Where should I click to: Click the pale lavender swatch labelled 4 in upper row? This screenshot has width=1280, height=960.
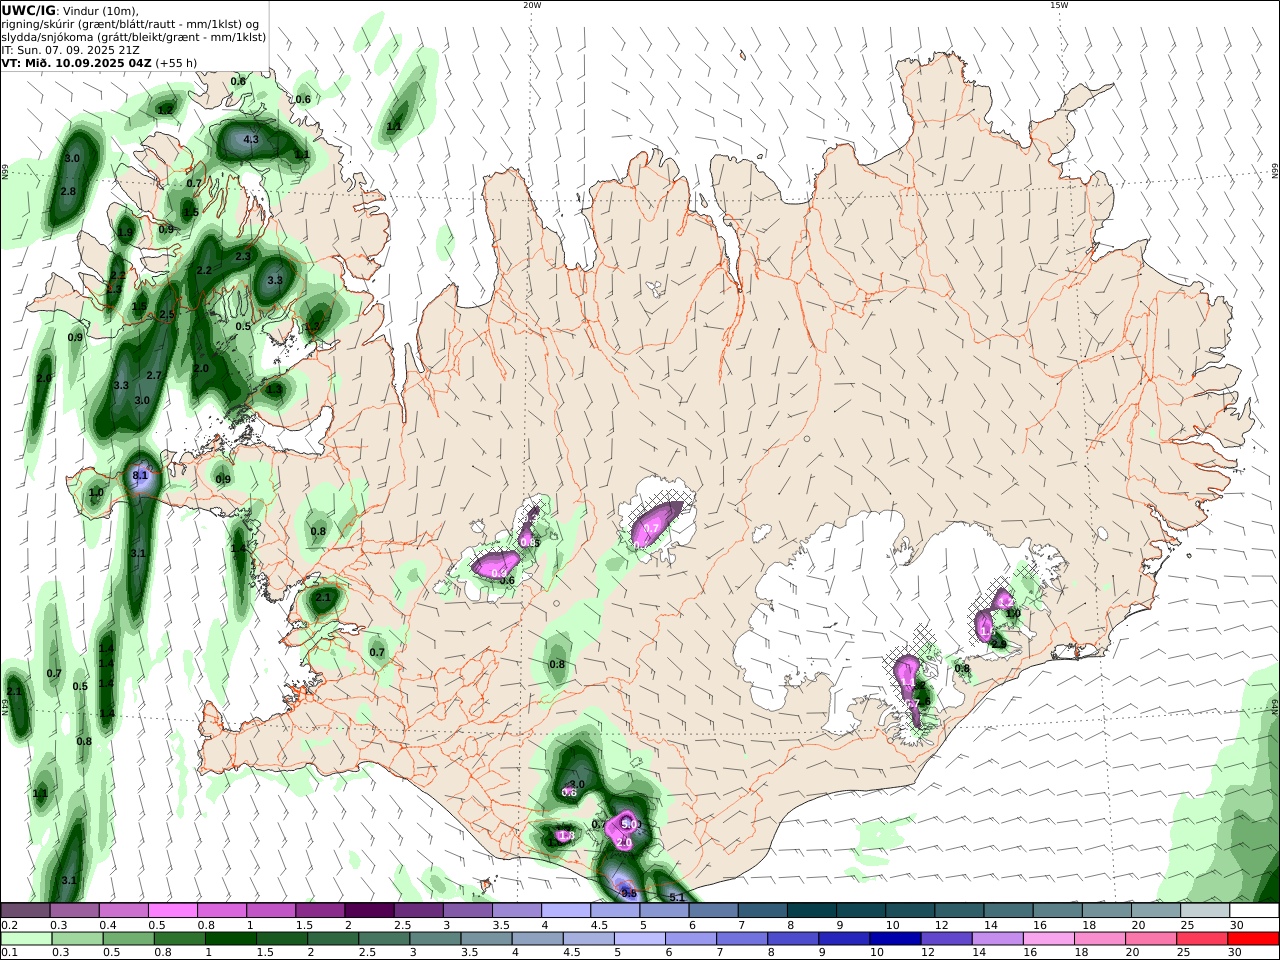pos(565,910)
